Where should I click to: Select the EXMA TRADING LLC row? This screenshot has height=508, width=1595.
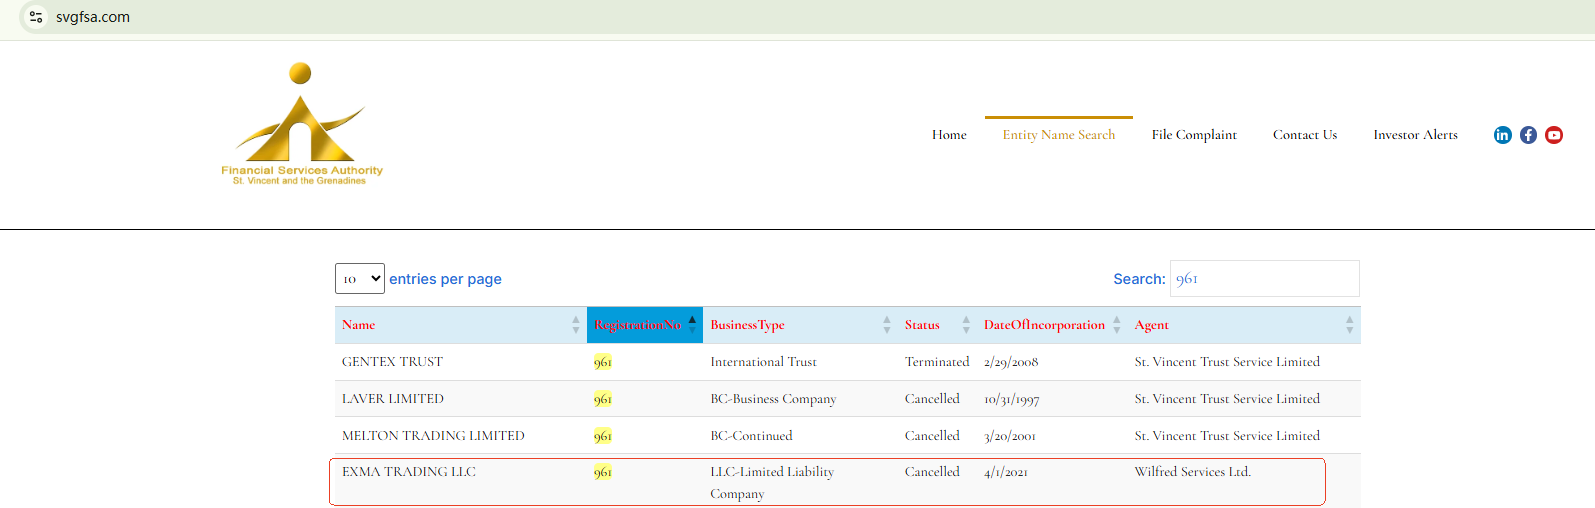point(408,472)
